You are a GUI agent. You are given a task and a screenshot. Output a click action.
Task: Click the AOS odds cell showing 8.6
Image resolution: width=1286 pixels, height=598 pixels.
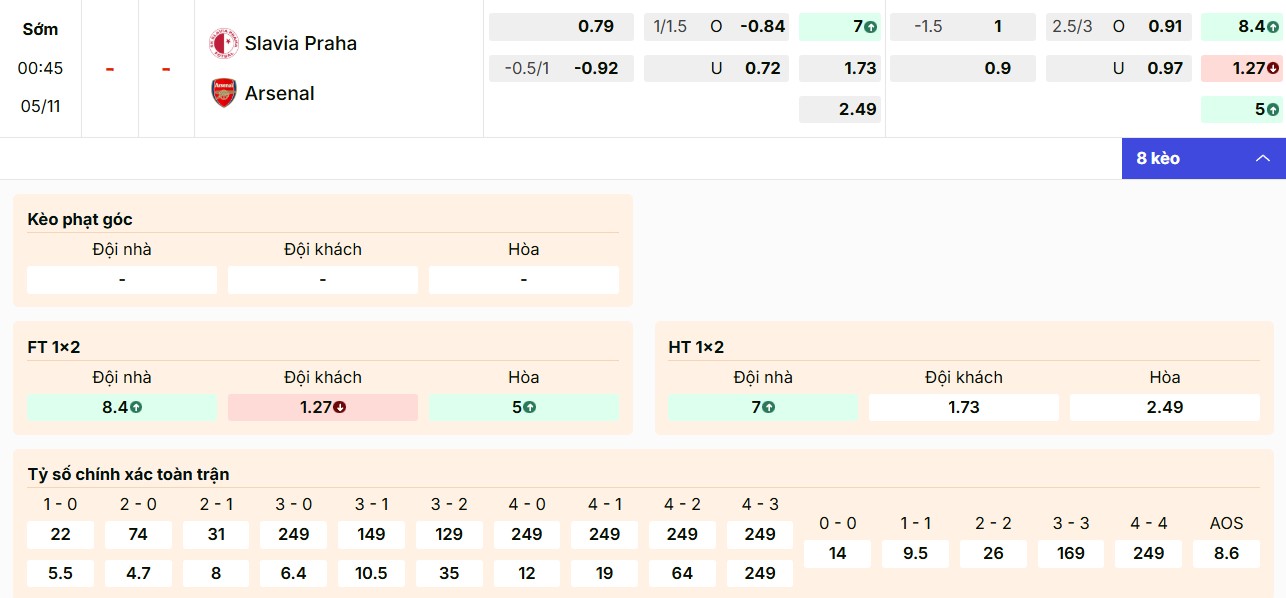click(1226, 553)
